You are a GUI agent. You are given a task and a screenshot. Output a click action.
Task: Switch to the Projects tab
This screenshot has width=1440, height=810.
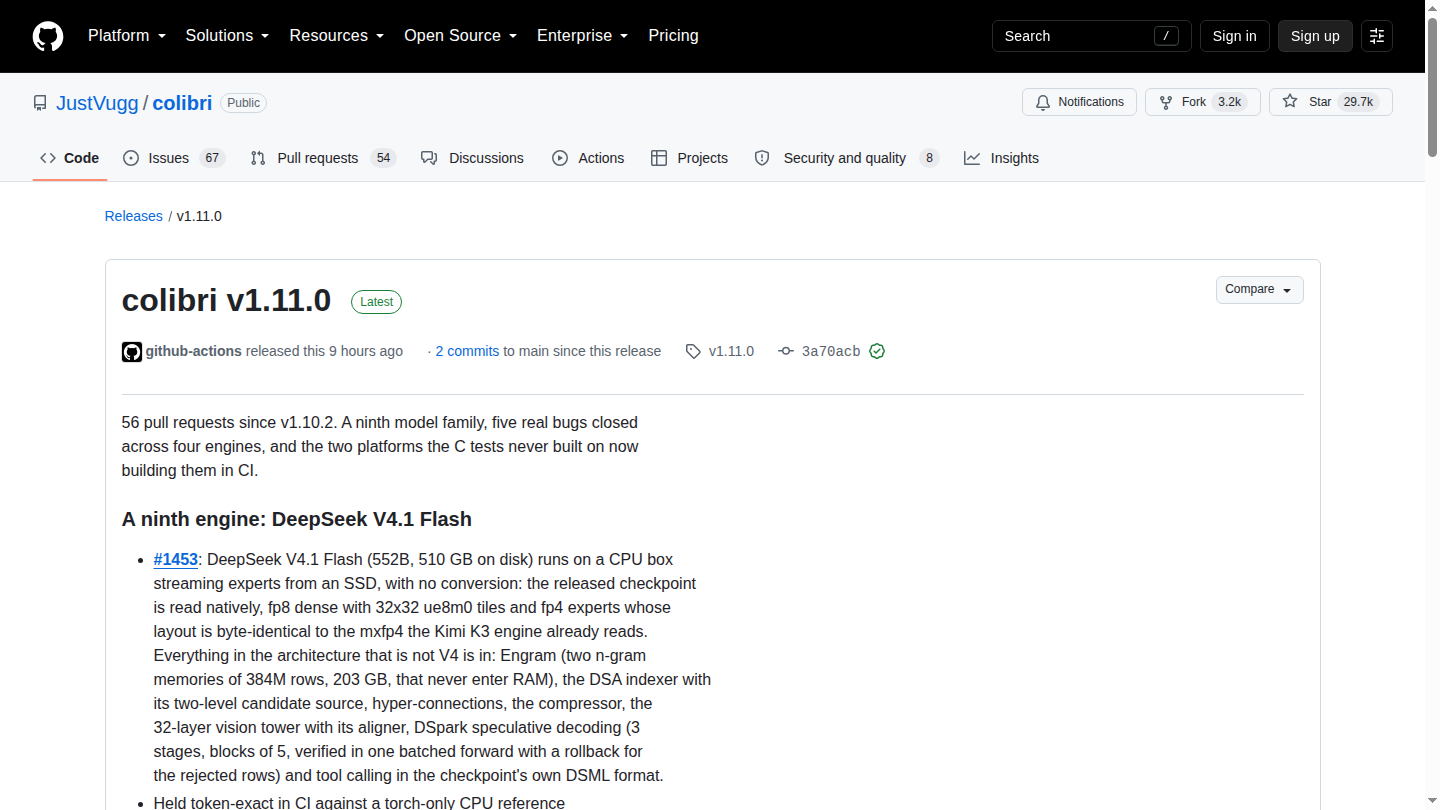tap(689, 158)
